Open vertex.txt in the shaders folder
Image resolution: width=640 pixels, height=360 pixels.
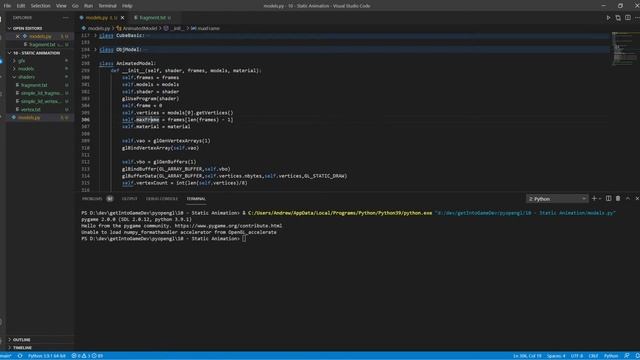click(31, 109)
